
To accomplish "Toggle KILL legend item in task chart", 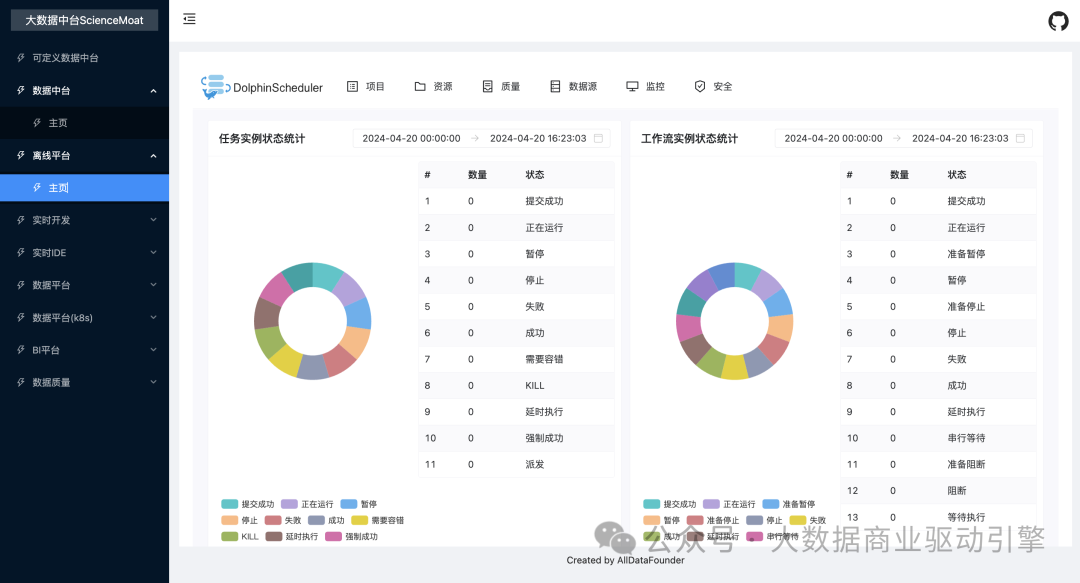I will (x=240, y=536).
